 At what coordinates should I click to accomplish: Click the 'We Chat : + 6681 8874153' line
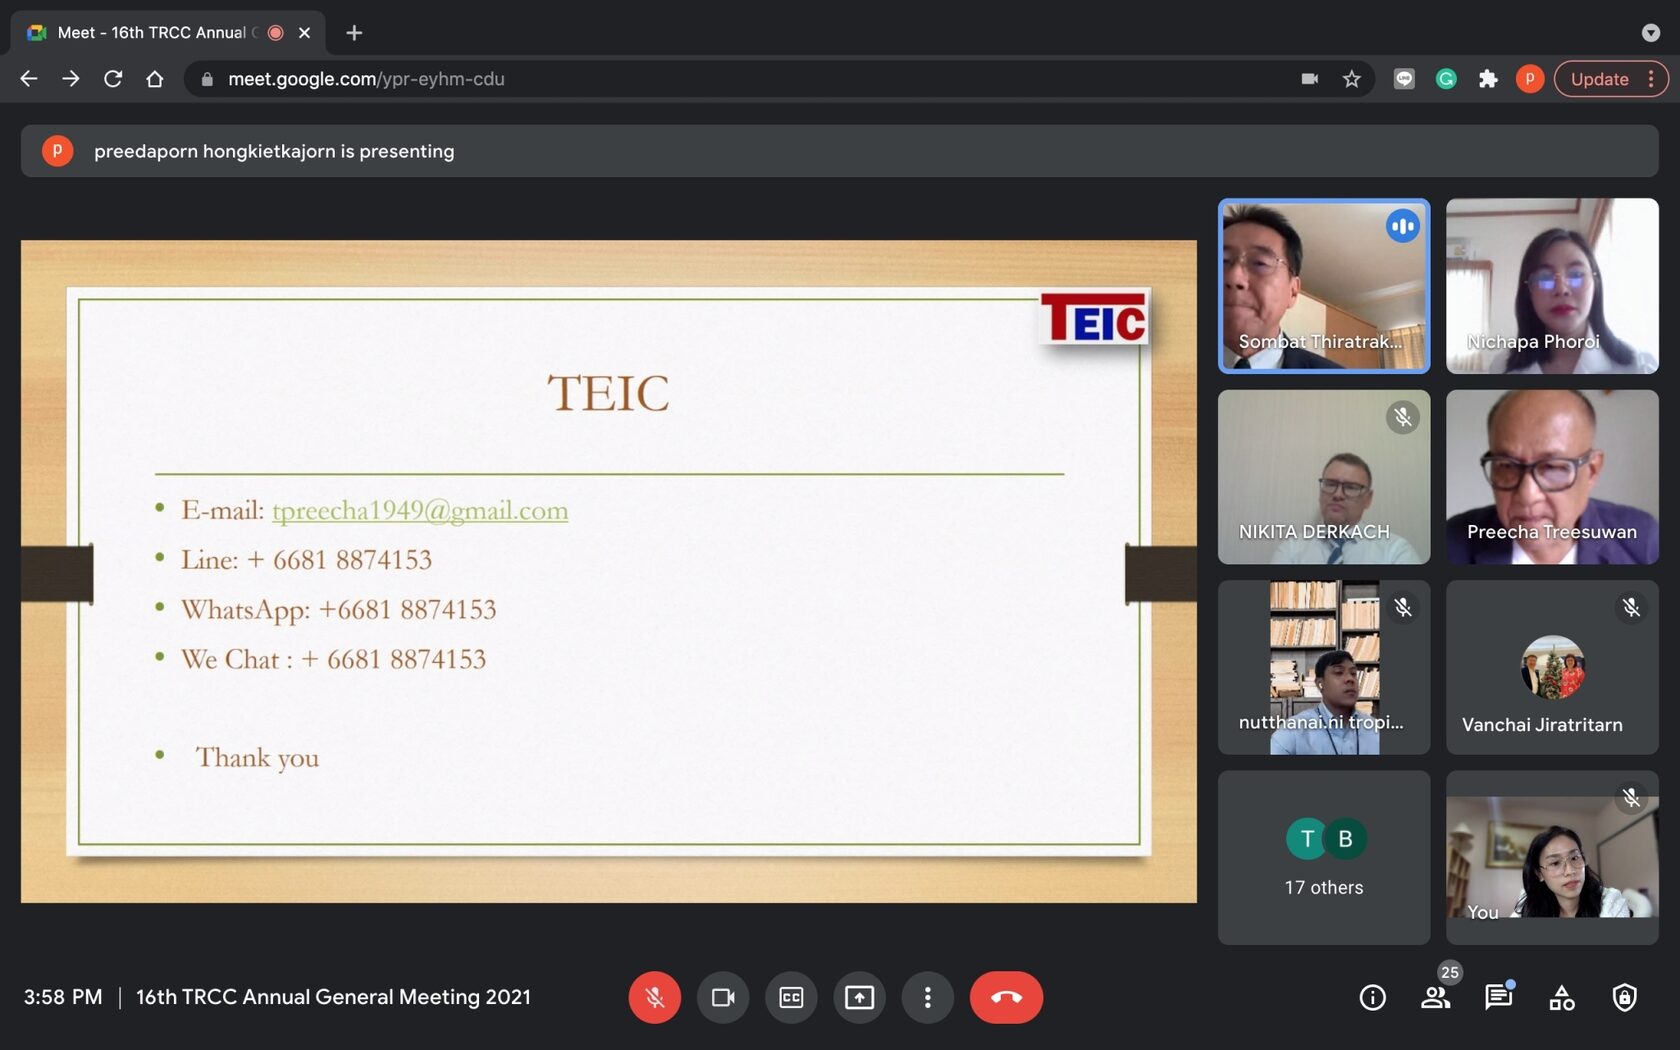point(333,659)
